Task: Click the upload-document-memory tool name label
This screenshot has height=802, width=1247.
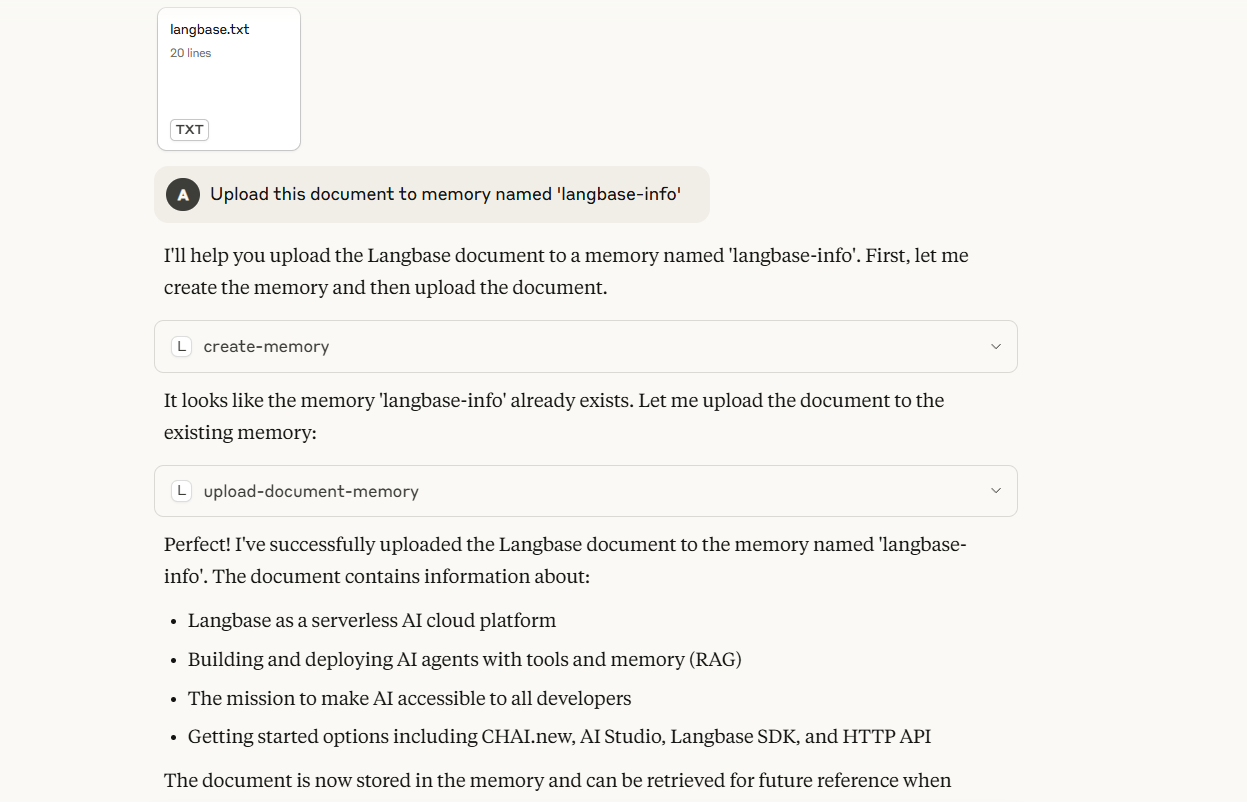Action: click(312, 490)
